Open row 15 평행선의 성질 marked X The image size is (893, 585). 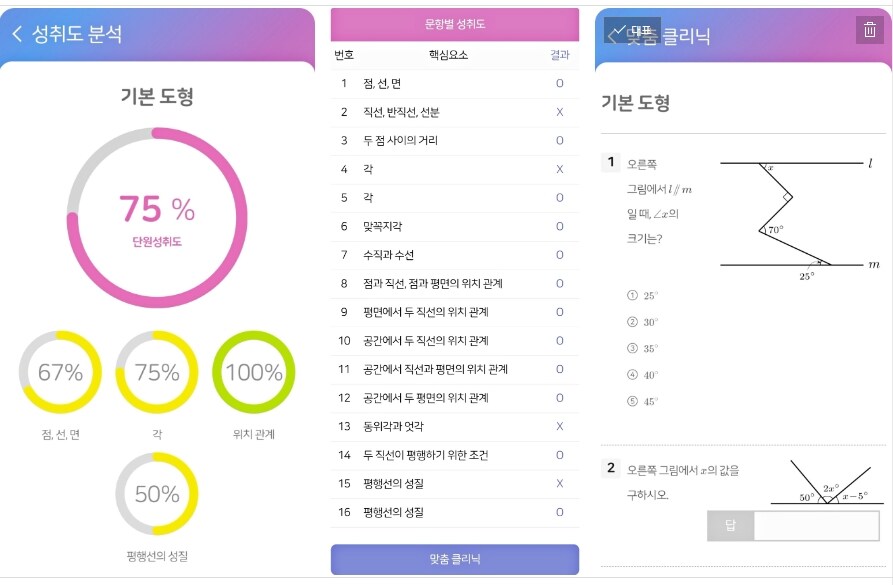tap(454, 484)
